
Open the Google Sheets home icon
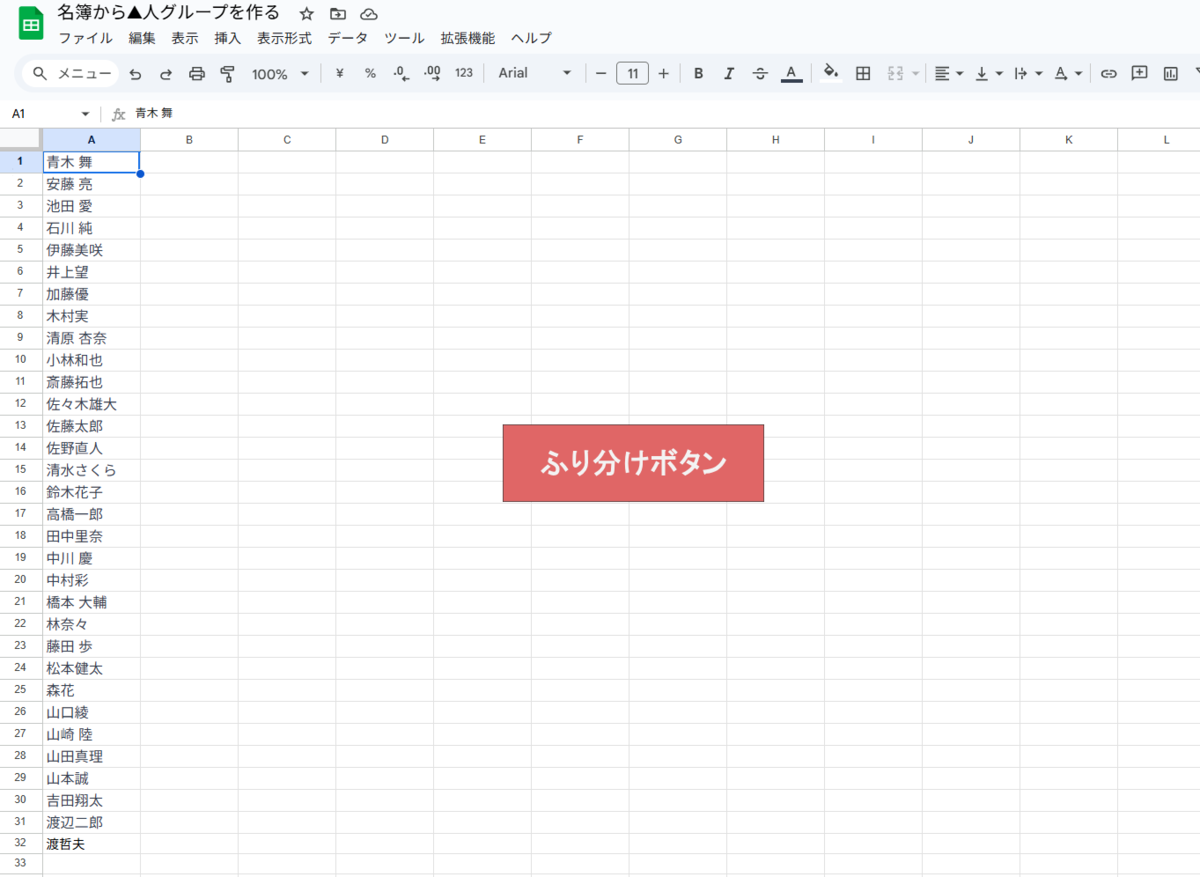(31, 24)
